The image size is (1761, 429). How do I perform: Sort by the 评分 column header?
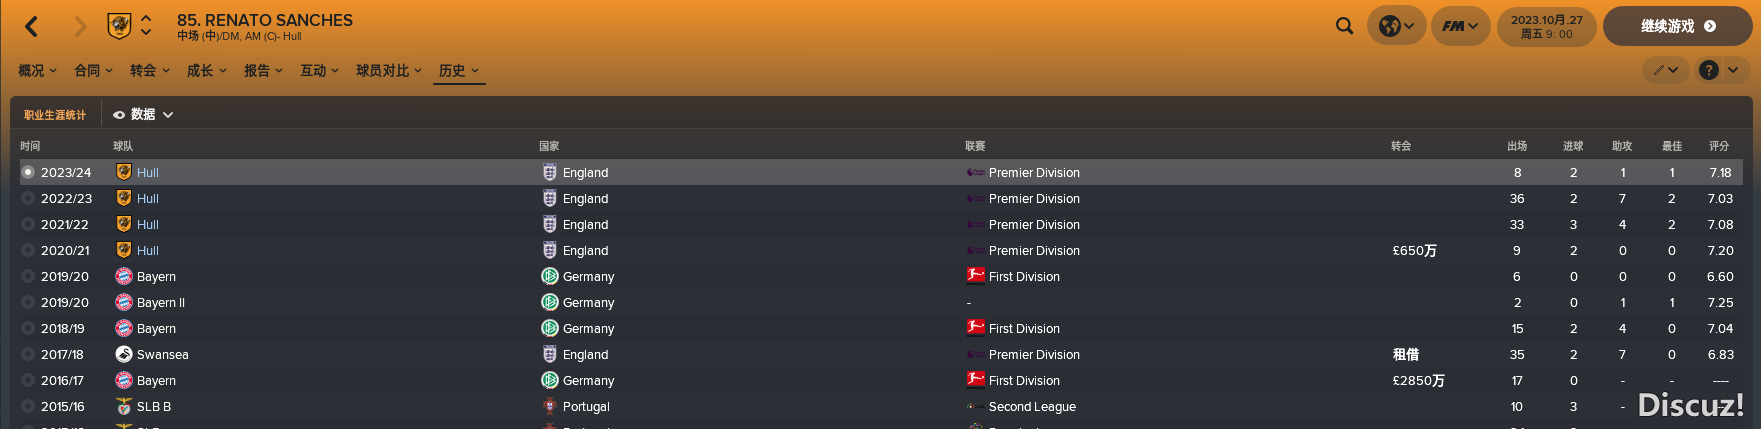tap(1719, 146)
